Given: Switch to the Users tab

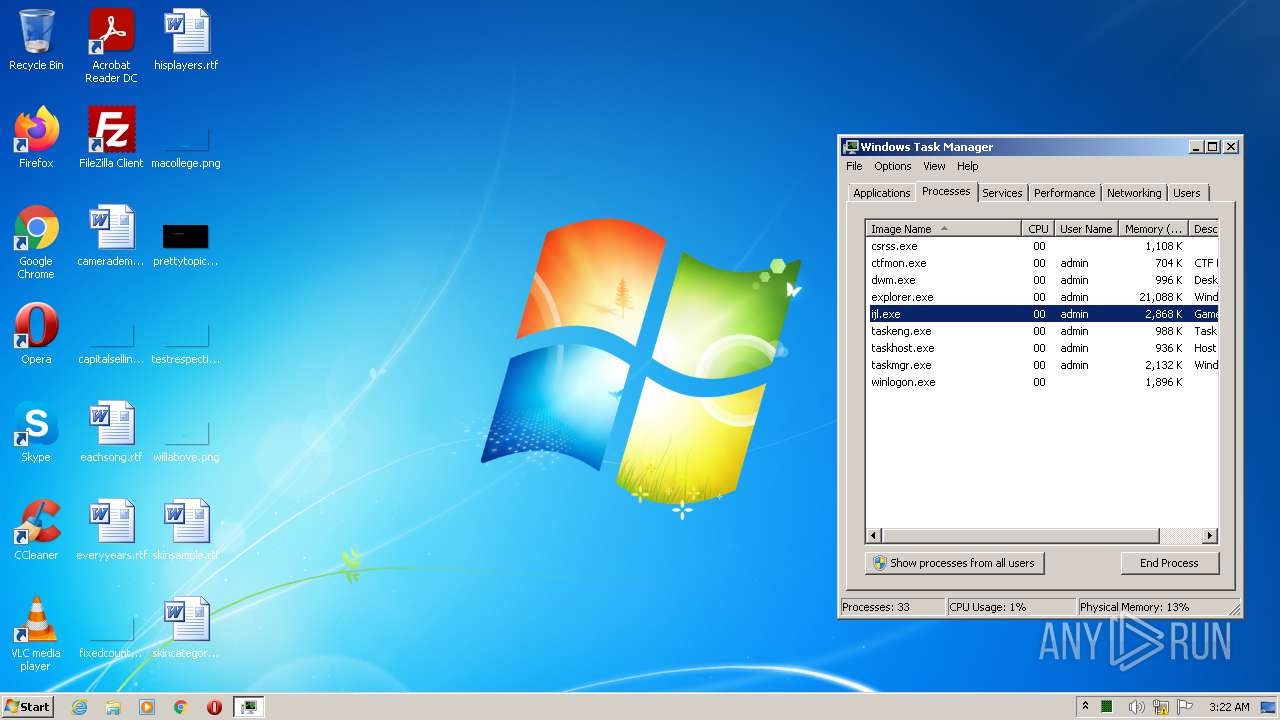Looking at the screenshot, I should tap(1187, 193).
